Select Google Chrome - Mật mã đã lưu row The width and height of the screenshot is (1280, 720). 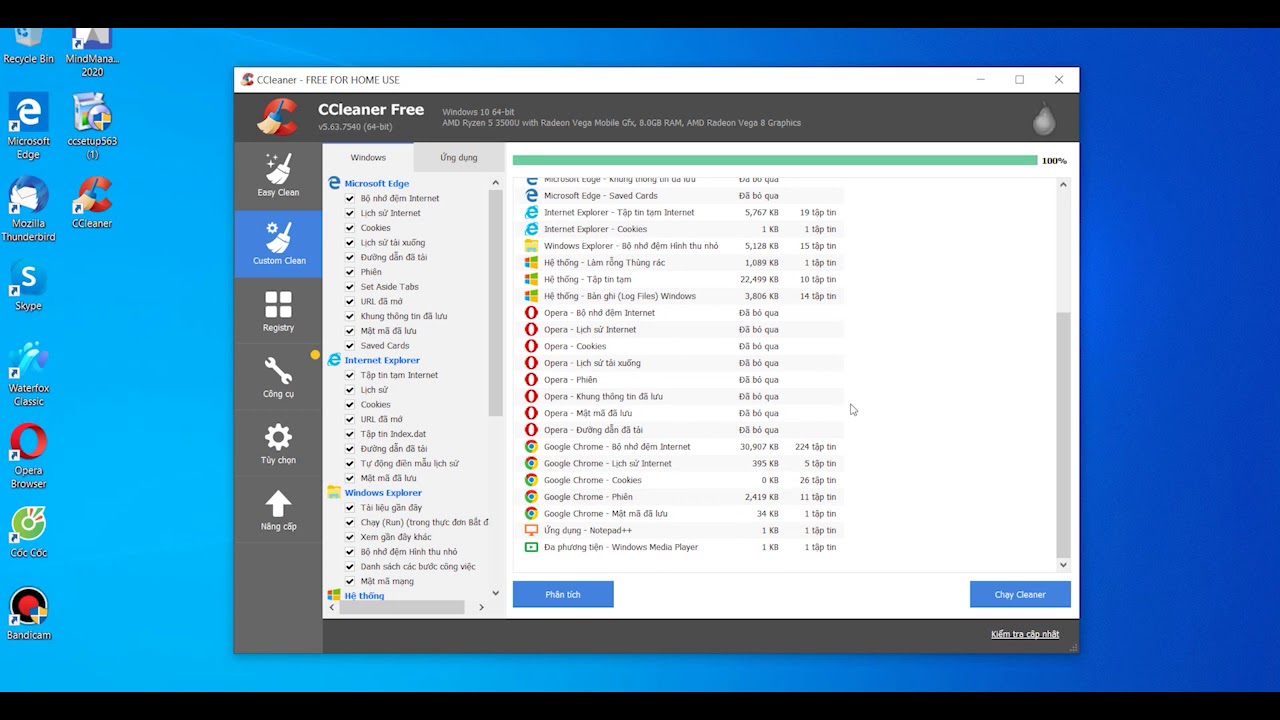(684, 514)
